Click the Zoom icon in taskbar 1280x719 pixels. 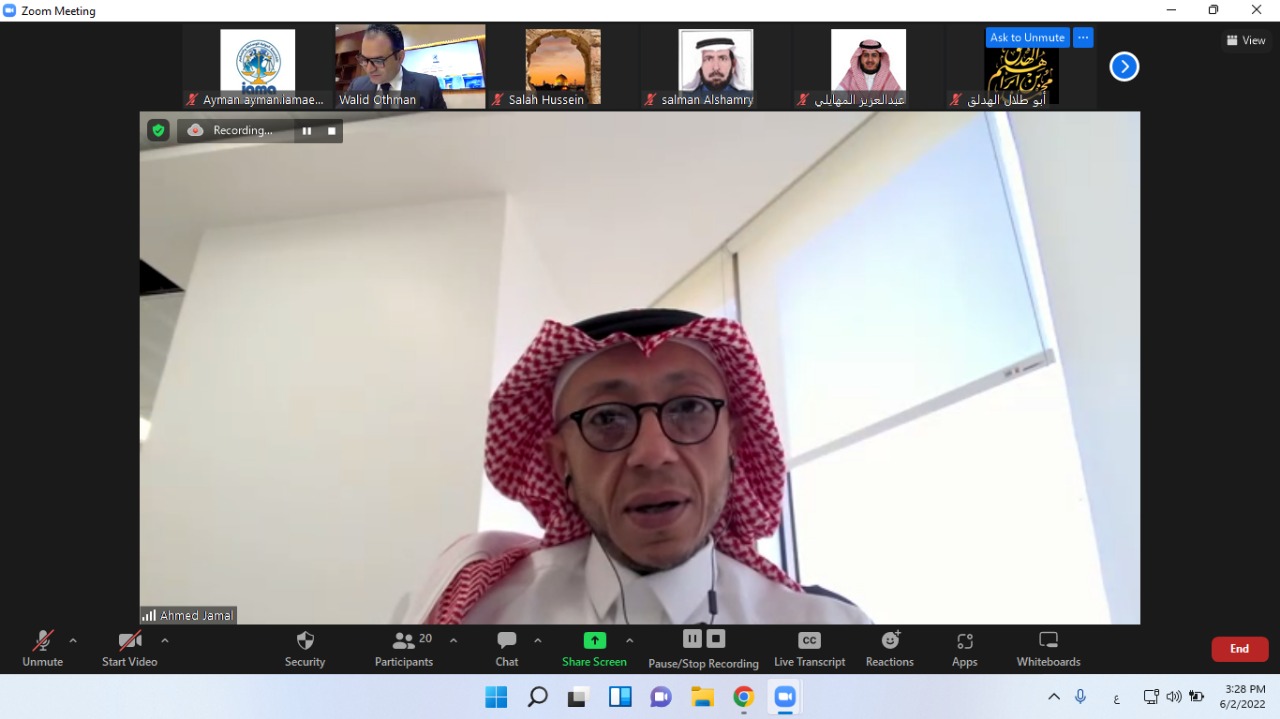tap(786, 697)
